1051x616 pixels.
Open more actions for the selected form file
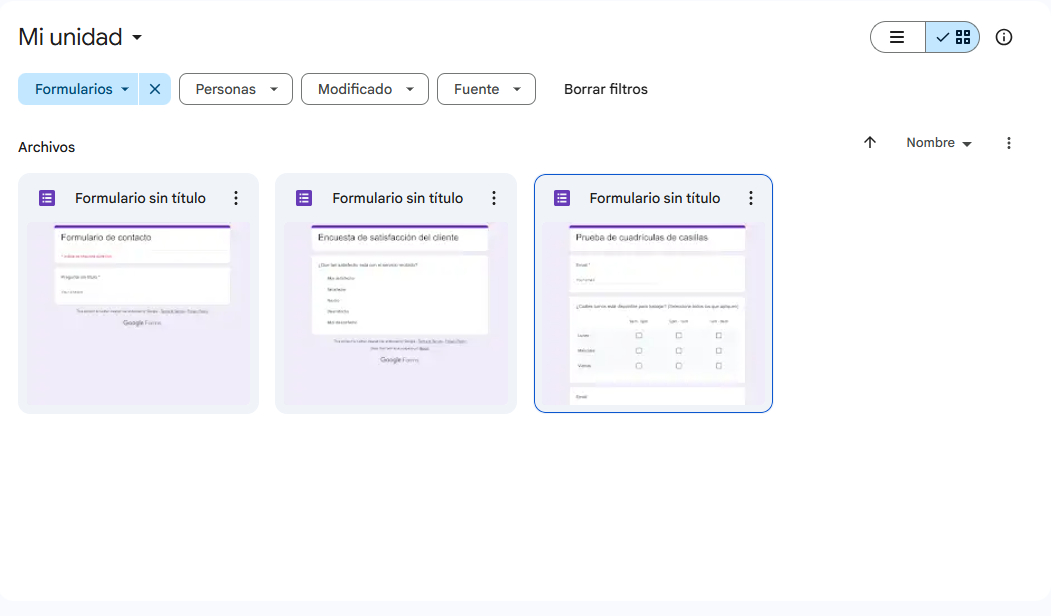pos(751,198)
